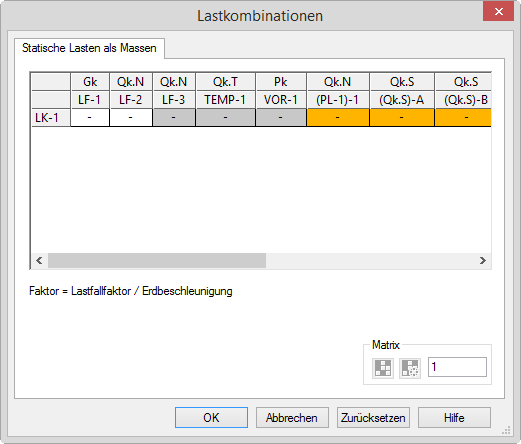This screenshot has width=521, height=444.
Task: Click the OK button
Action: [x=211, y=417]
